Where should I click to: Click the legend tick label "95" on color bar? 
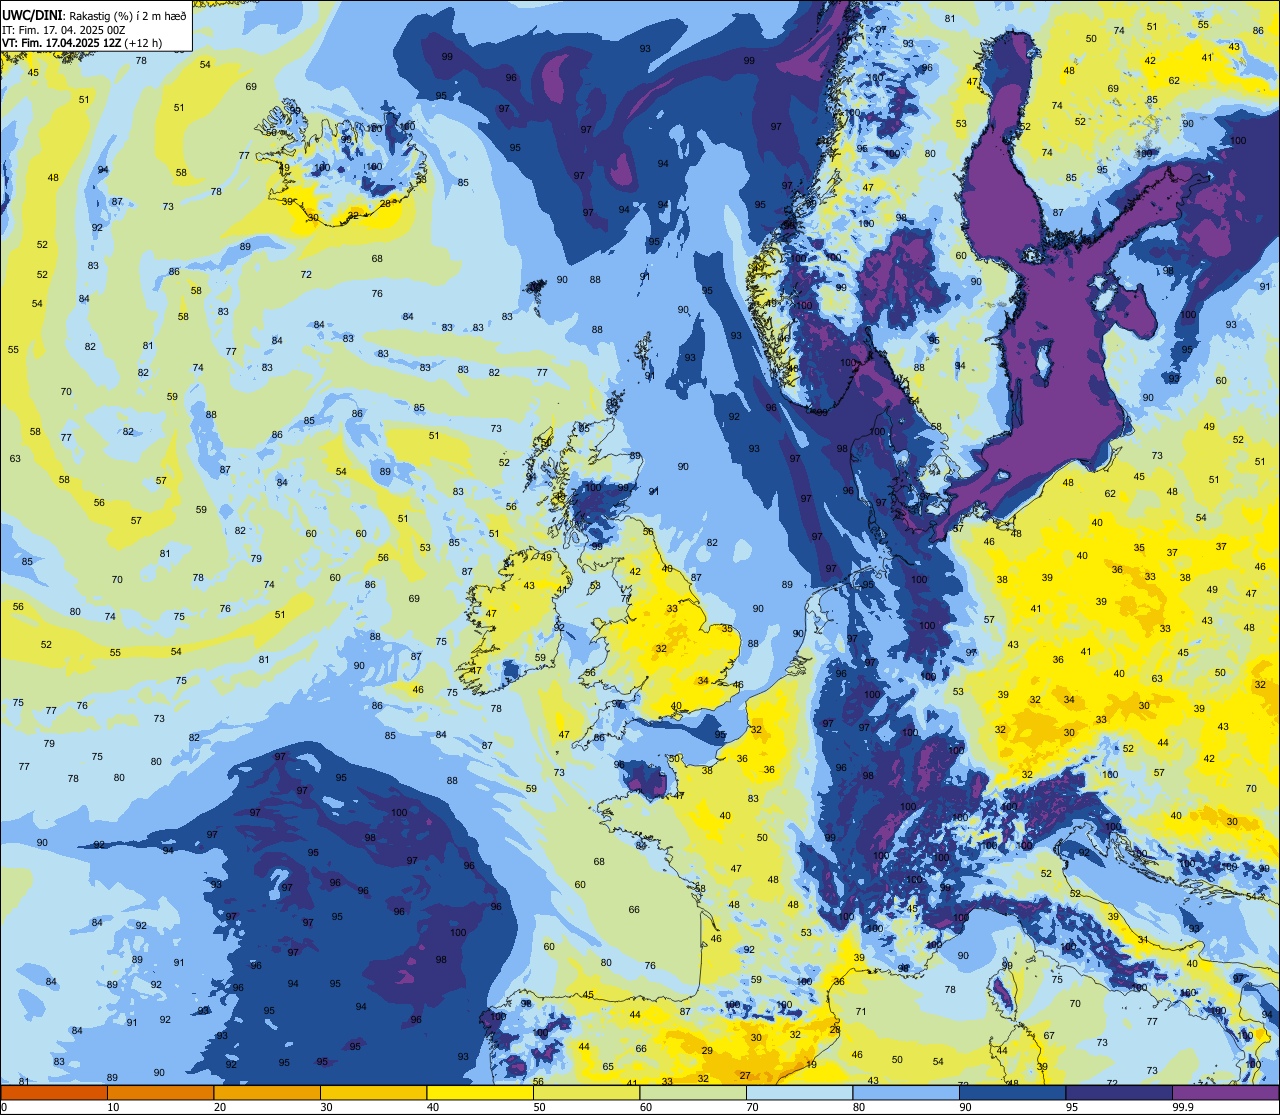point(1072,1107)
